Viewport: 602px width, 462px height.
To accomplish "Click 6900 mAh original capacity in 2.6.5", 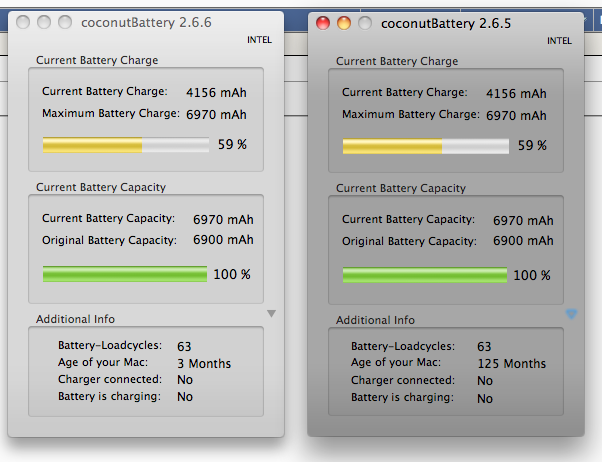I will (523, 241).
